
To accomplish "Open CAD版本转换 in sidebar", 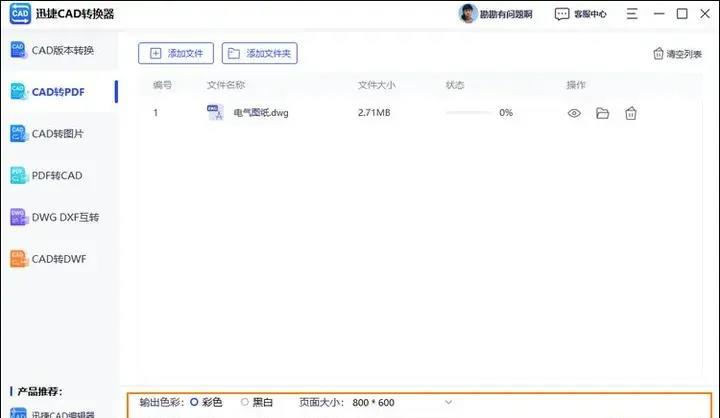I will coord(59,50).
